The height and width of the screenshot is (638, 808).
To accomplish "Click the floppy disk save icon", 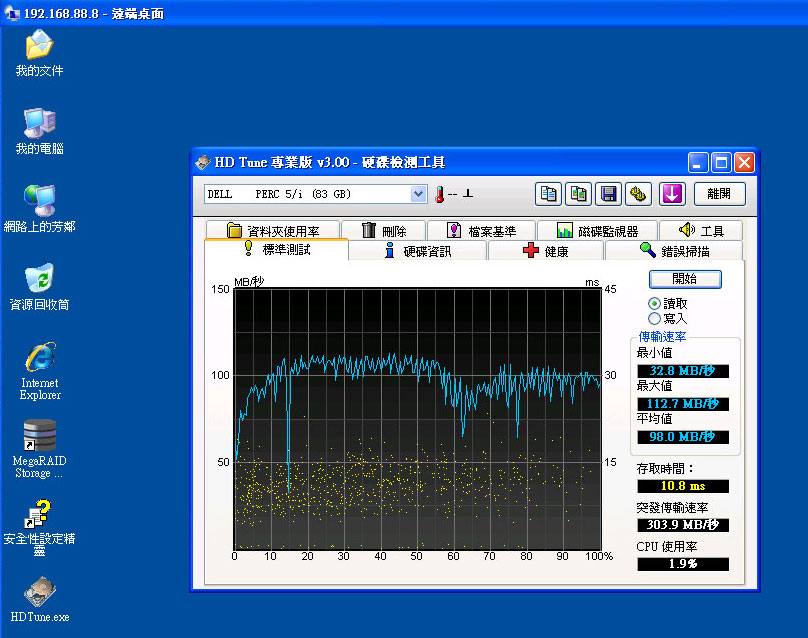I will point(608,193).
